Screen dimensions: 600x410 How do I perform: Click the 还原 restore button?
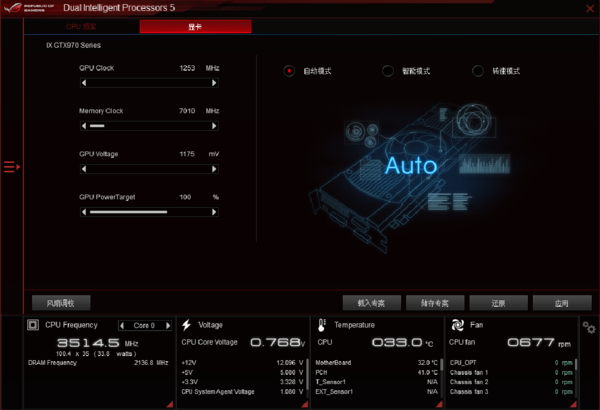pyautogui.click(x=499, y=303)
